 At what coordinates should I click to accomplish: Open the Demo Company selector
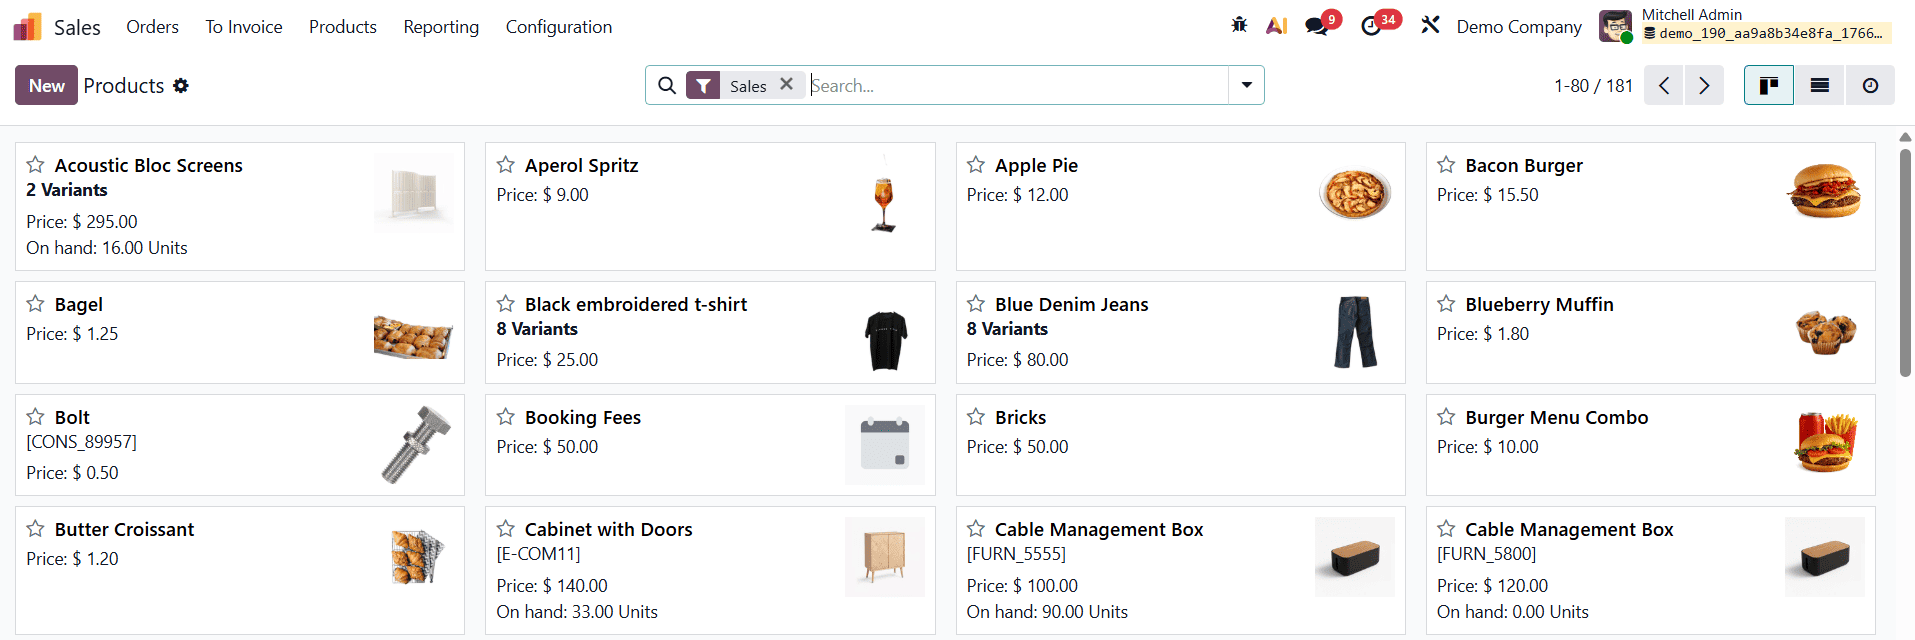1518,26
